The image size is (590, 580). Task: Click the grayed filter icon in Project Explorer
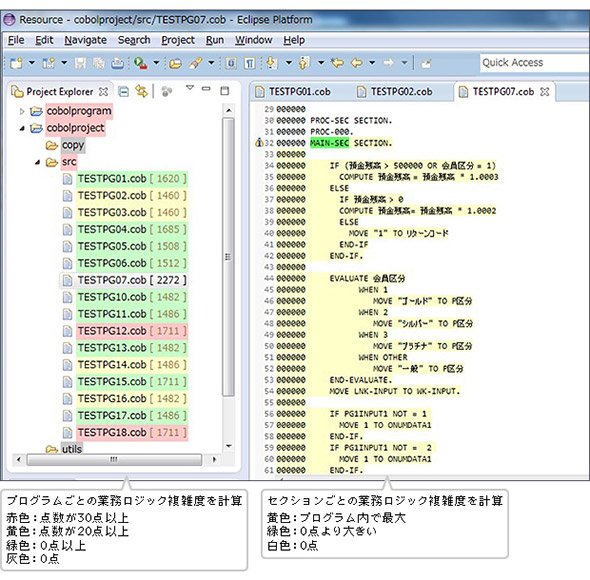(x=167, y=91)
